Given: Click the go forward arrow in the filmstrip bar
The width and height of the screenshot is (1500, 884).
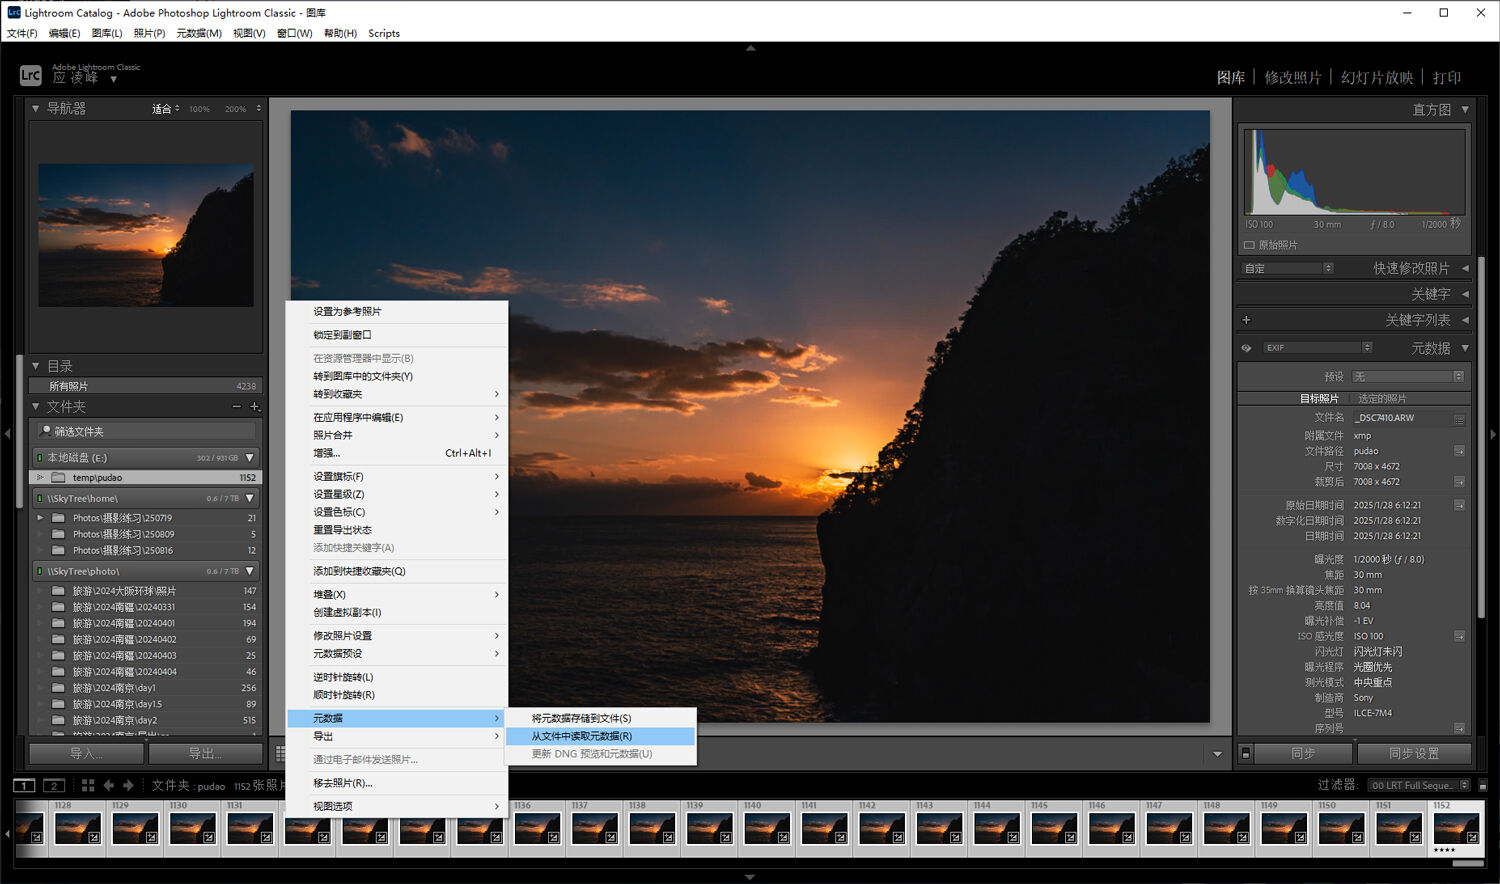Looking at the screenshot, I should pyautogui.click(x=128, y=786).
